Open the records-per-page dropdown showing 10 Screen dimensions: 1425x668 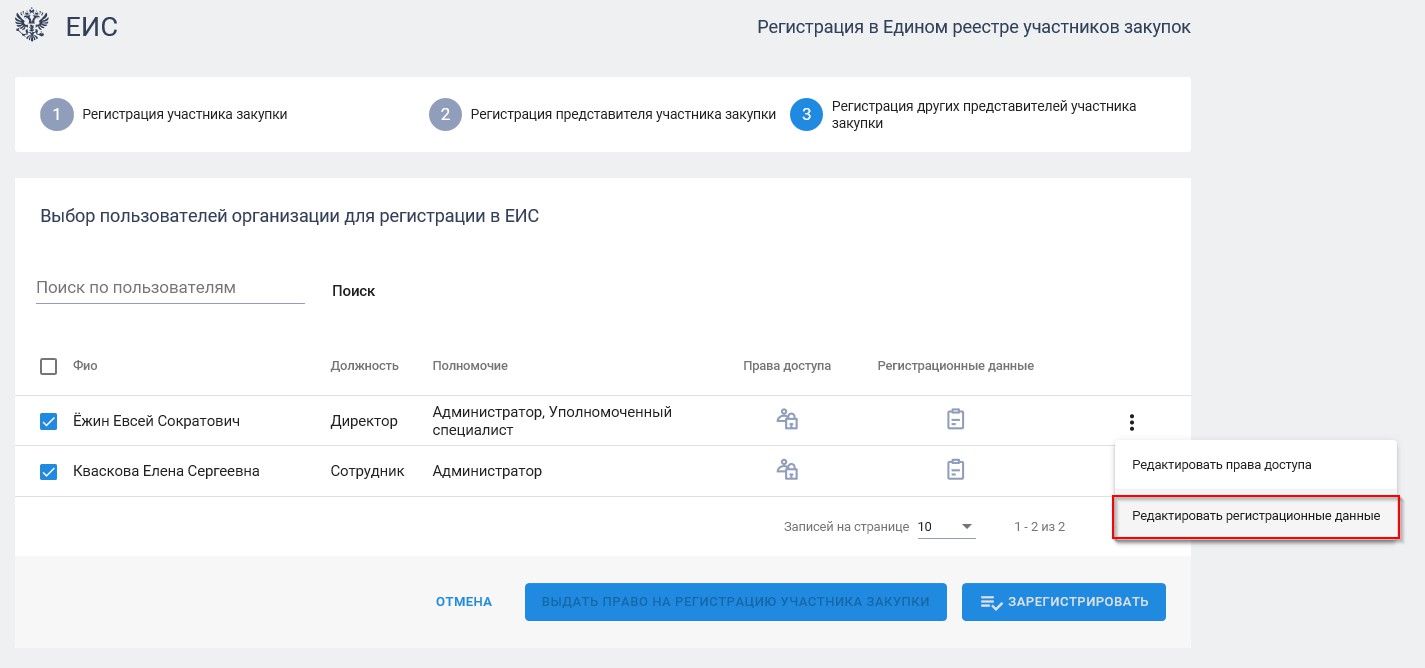[946, 527]
